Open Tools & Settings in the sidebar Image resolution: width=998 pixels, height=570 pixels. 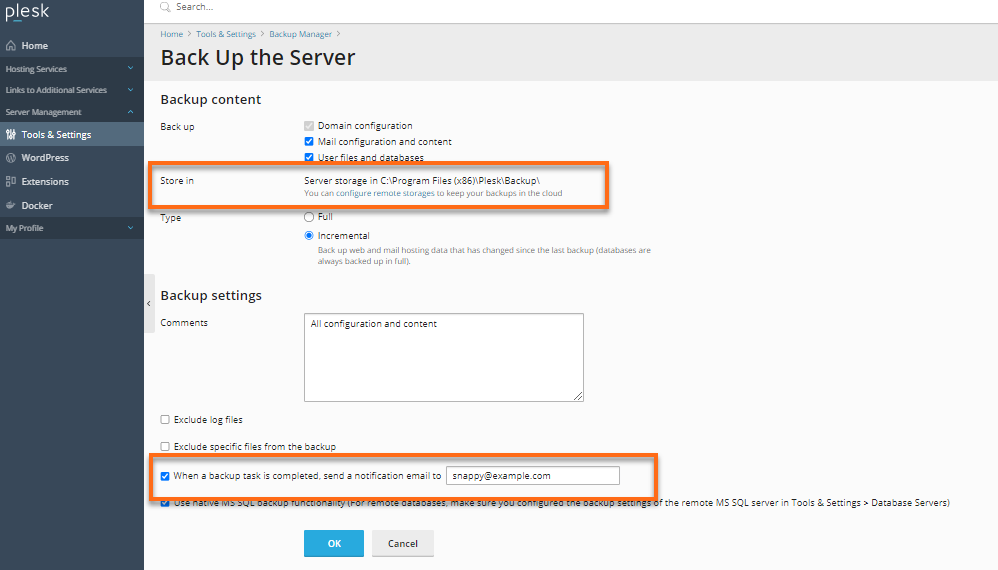[x=71, y=135]
